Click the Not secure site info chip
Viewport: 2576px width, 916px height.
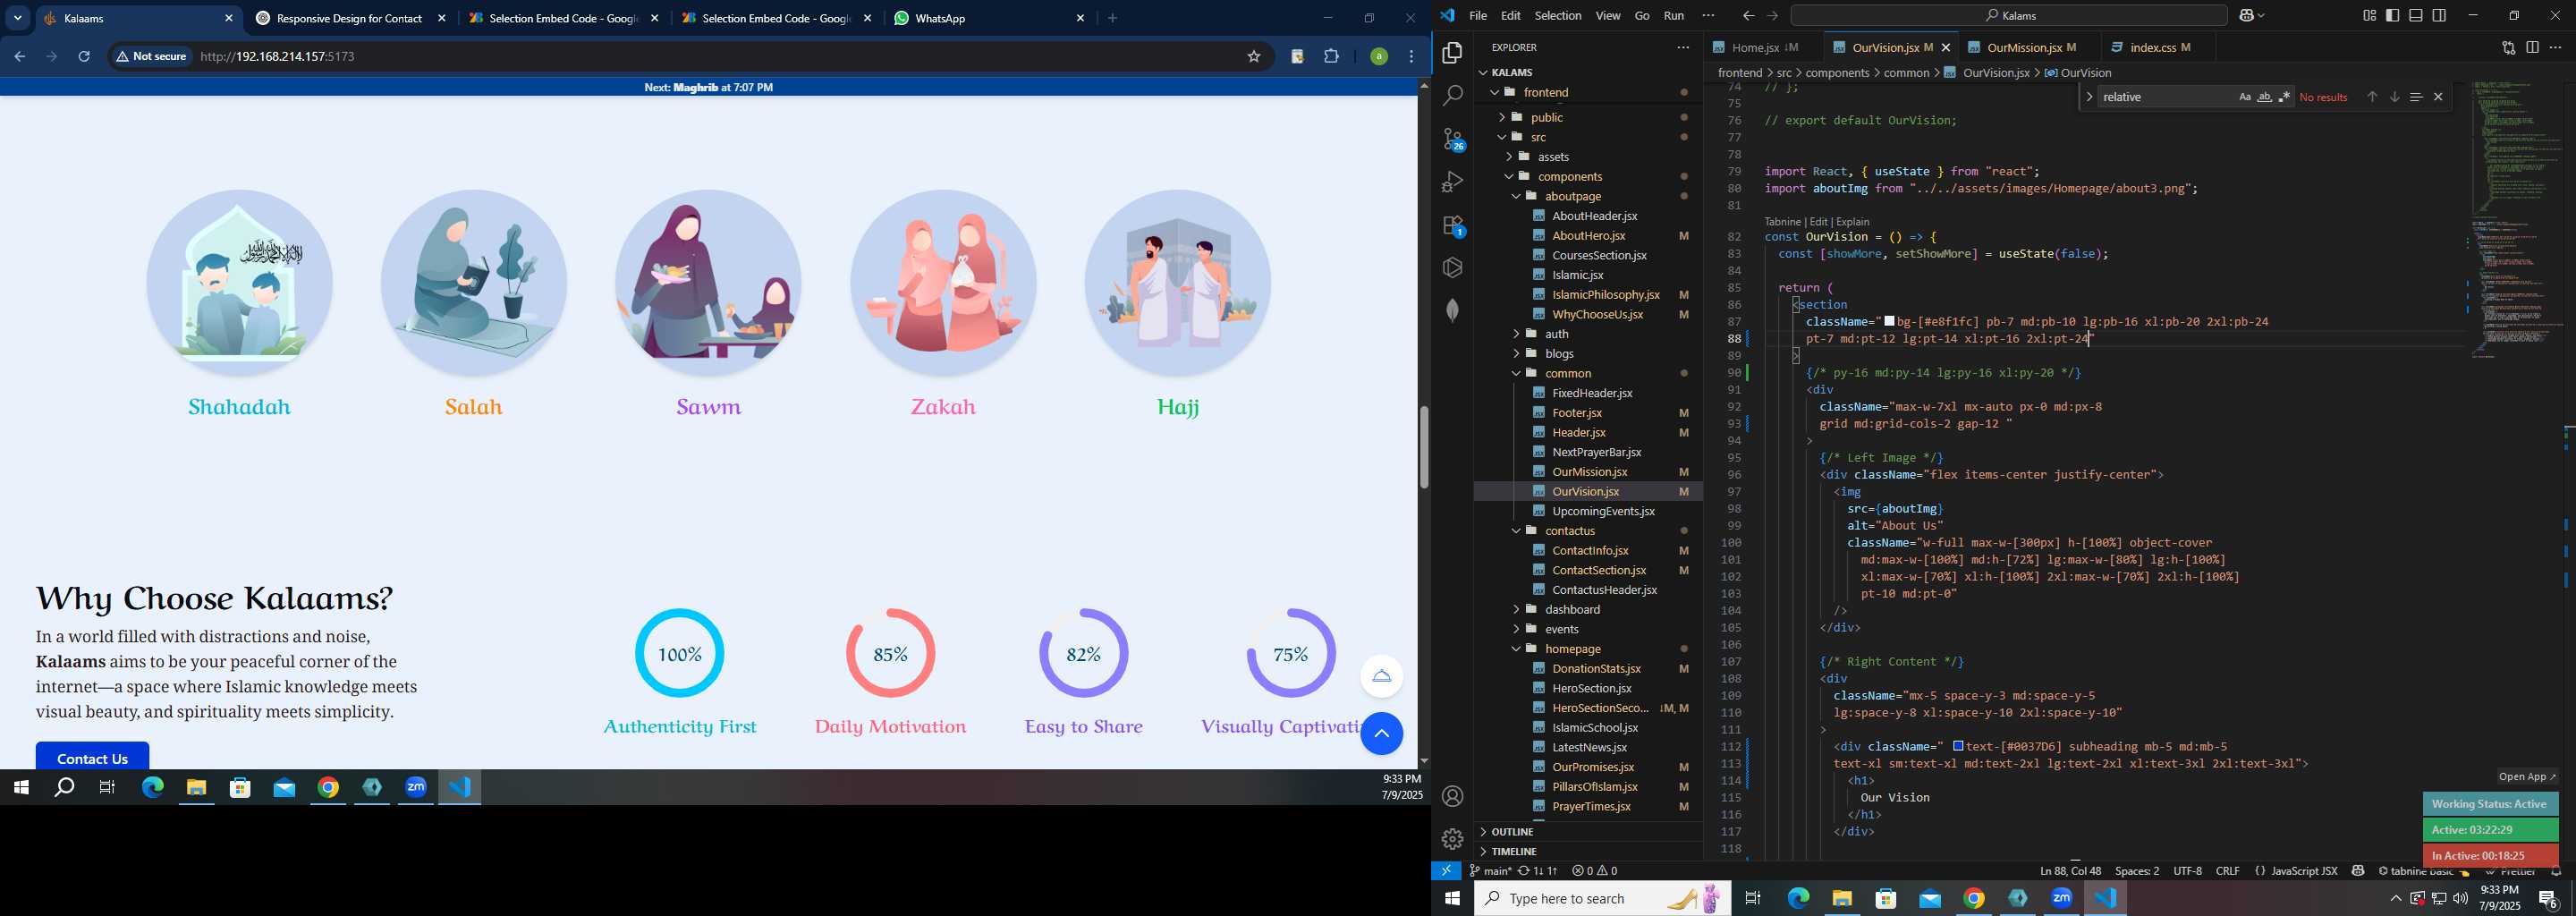(152, 57)
